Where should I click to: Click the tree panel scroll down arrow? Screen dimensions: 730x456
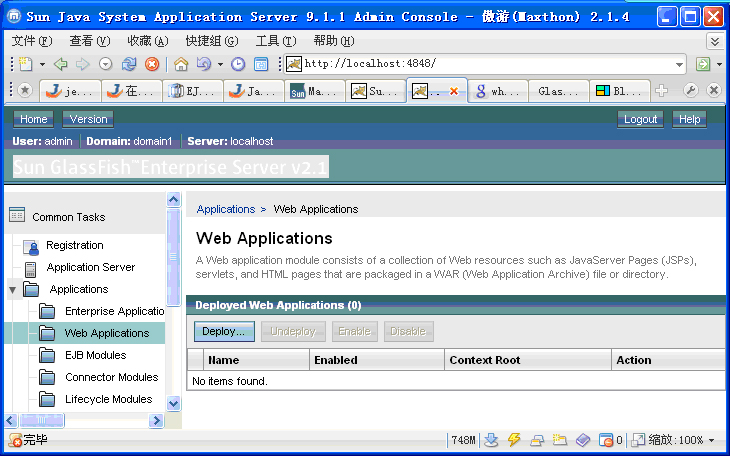[x=173, y=404]
